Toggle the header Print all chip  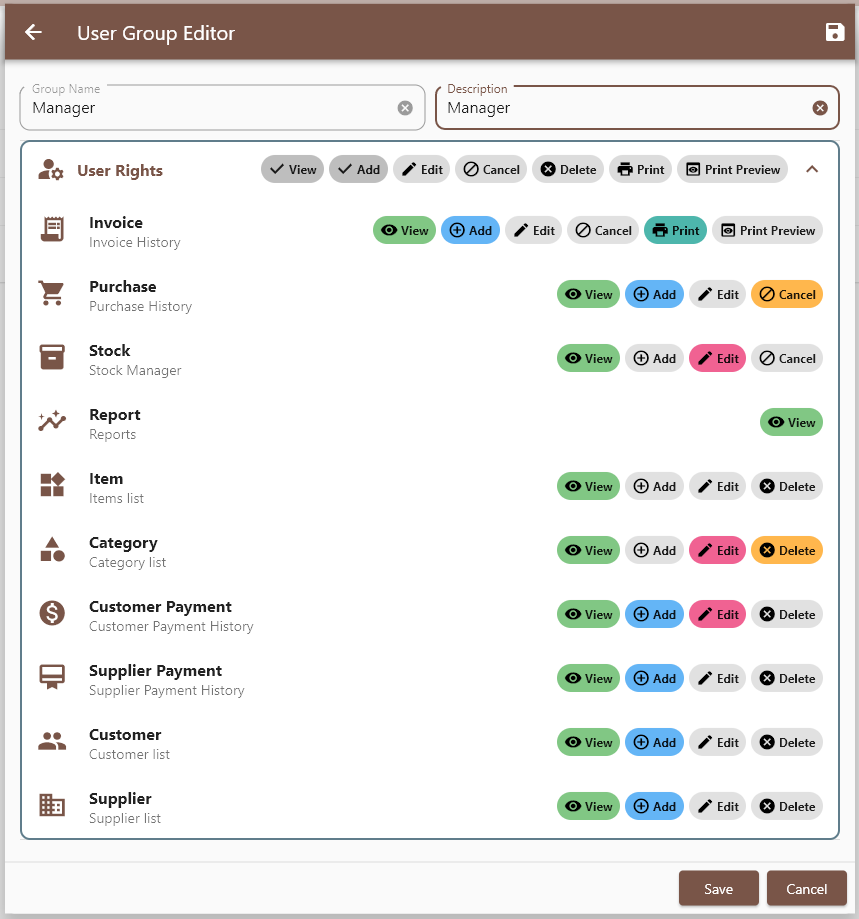pyautogui.click(x=640, y=169)
